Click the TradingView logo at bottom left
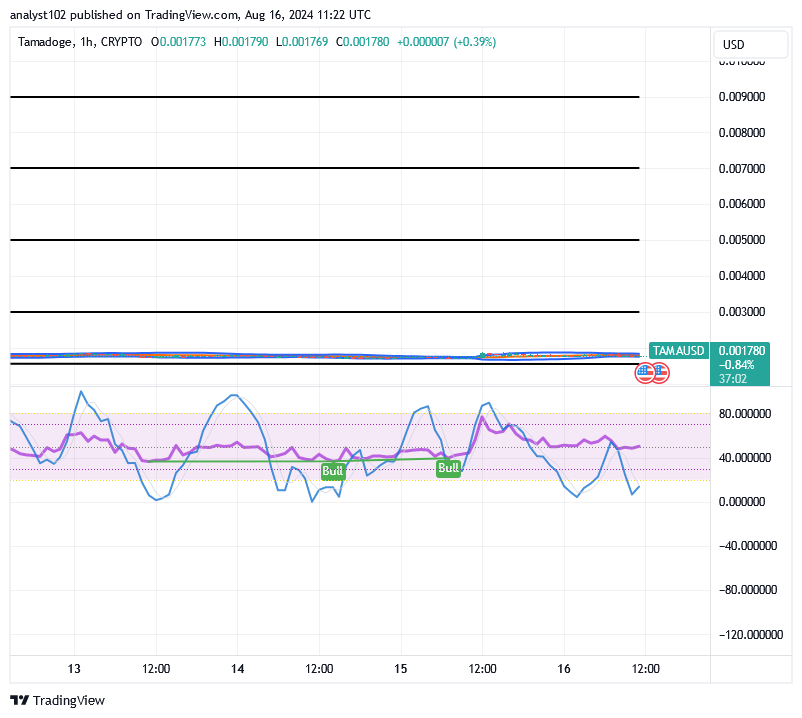The width and height of the screenshot is (802, 718). point(57,700)
